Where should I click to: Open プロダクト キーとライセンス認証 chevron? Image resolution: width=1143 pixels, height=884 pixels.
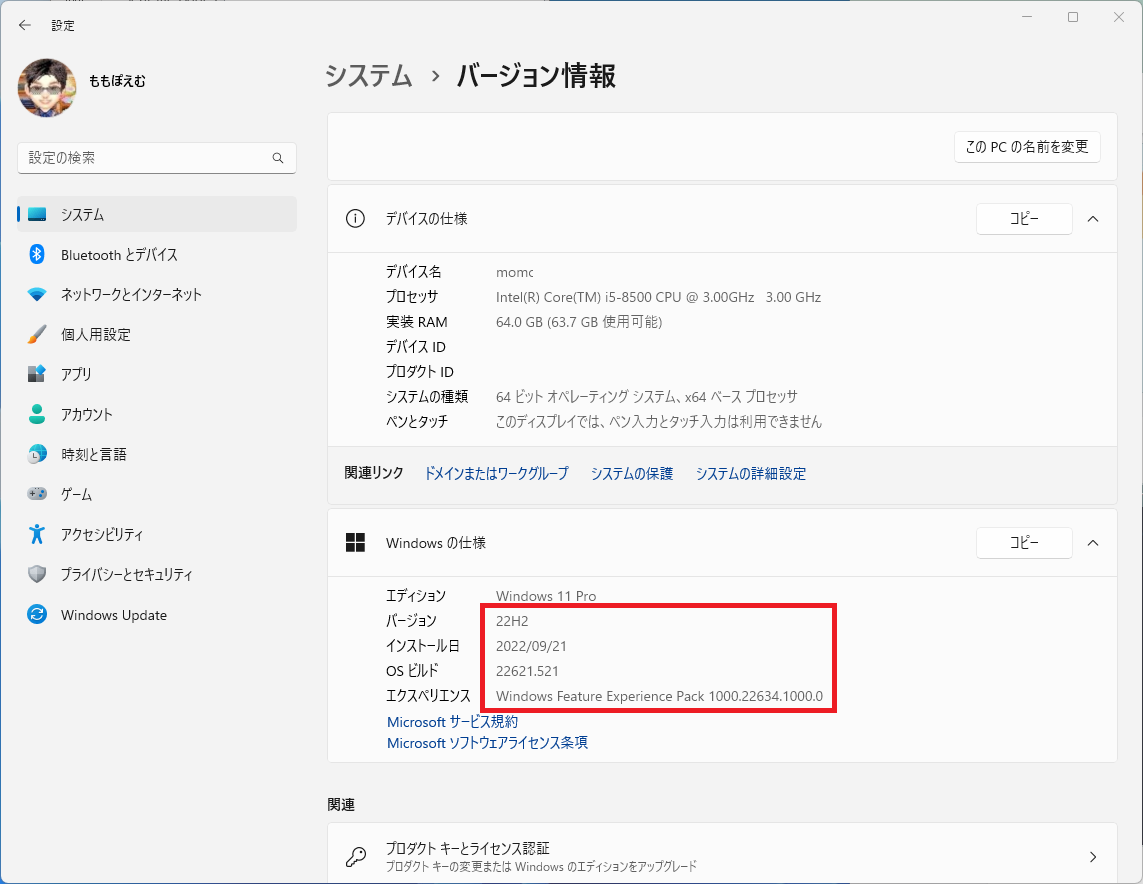click(1093, 856)
